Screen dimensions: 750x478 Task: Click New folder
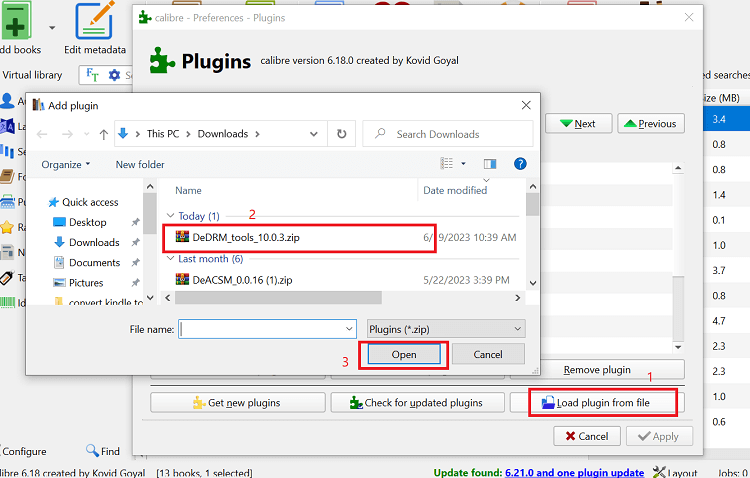140,165
